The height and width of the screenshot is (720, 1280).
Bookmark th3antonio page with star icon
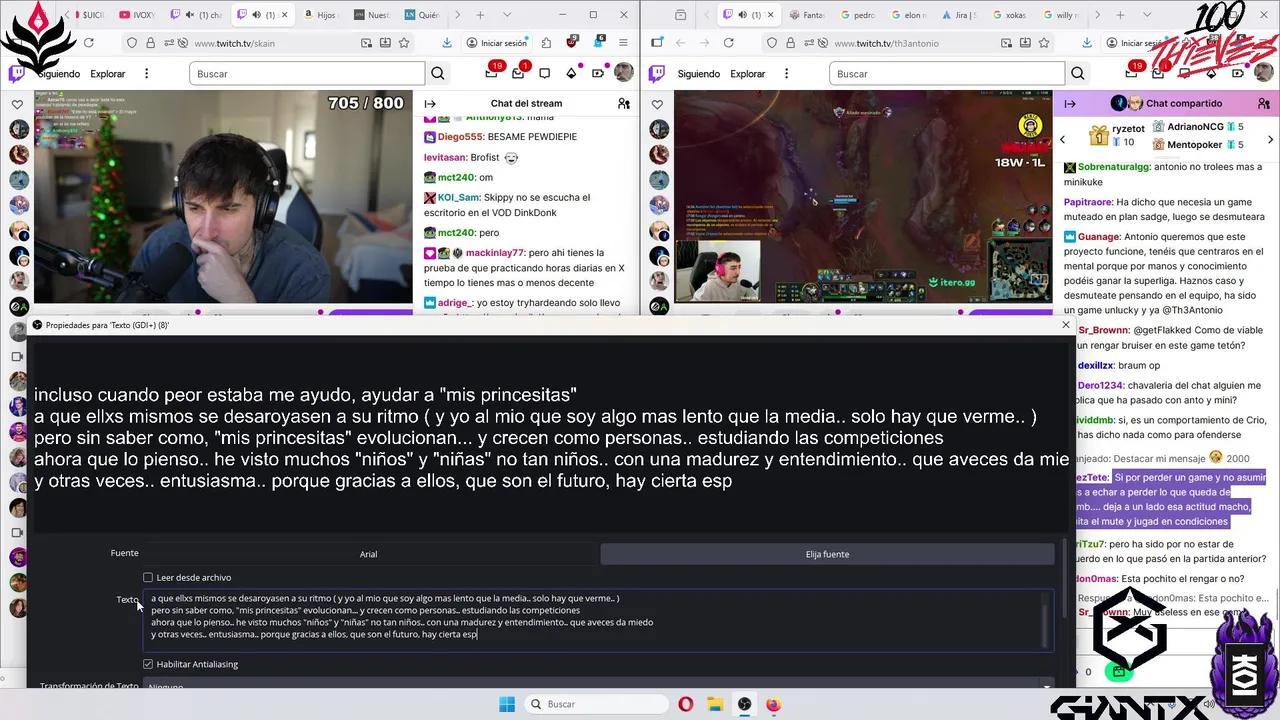1043,43
